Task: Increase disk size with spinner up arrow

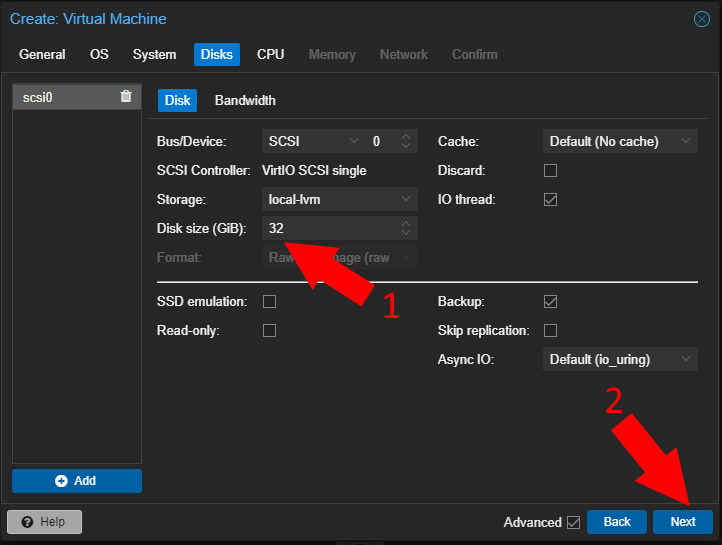Action: (x=406, y=224)
